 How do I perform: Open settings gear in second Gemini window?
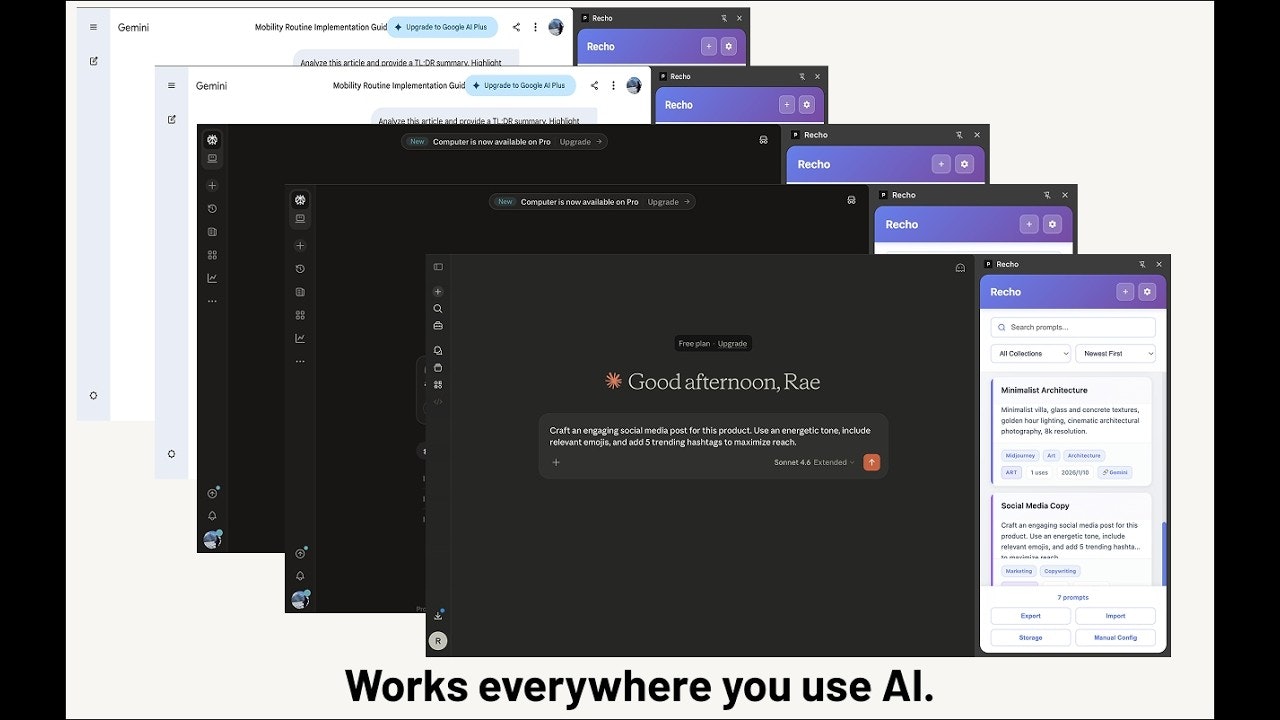click(171, 453)
